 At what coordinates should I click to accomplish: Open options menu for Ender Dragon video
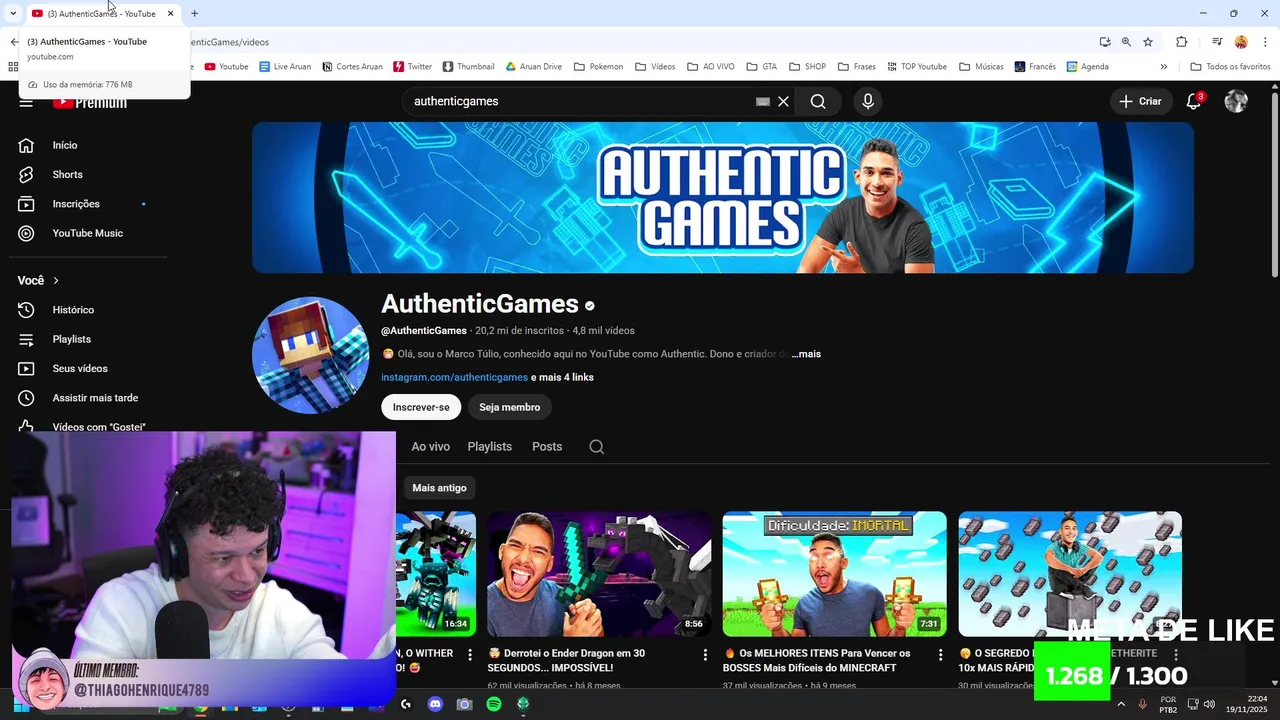click(x=705, y=655)
